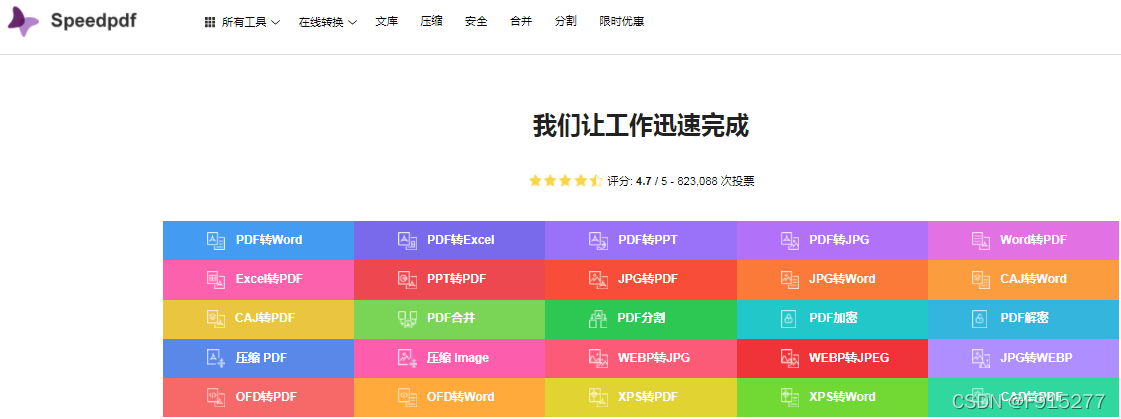
Task: Click the JPG转Word tile icon
Action: click(x=790, y=279)
